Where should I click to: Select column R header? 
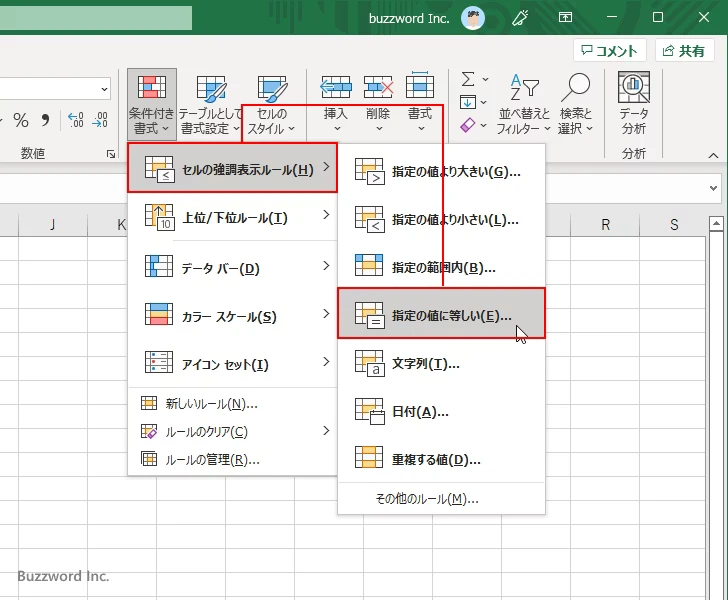point(605,225)
